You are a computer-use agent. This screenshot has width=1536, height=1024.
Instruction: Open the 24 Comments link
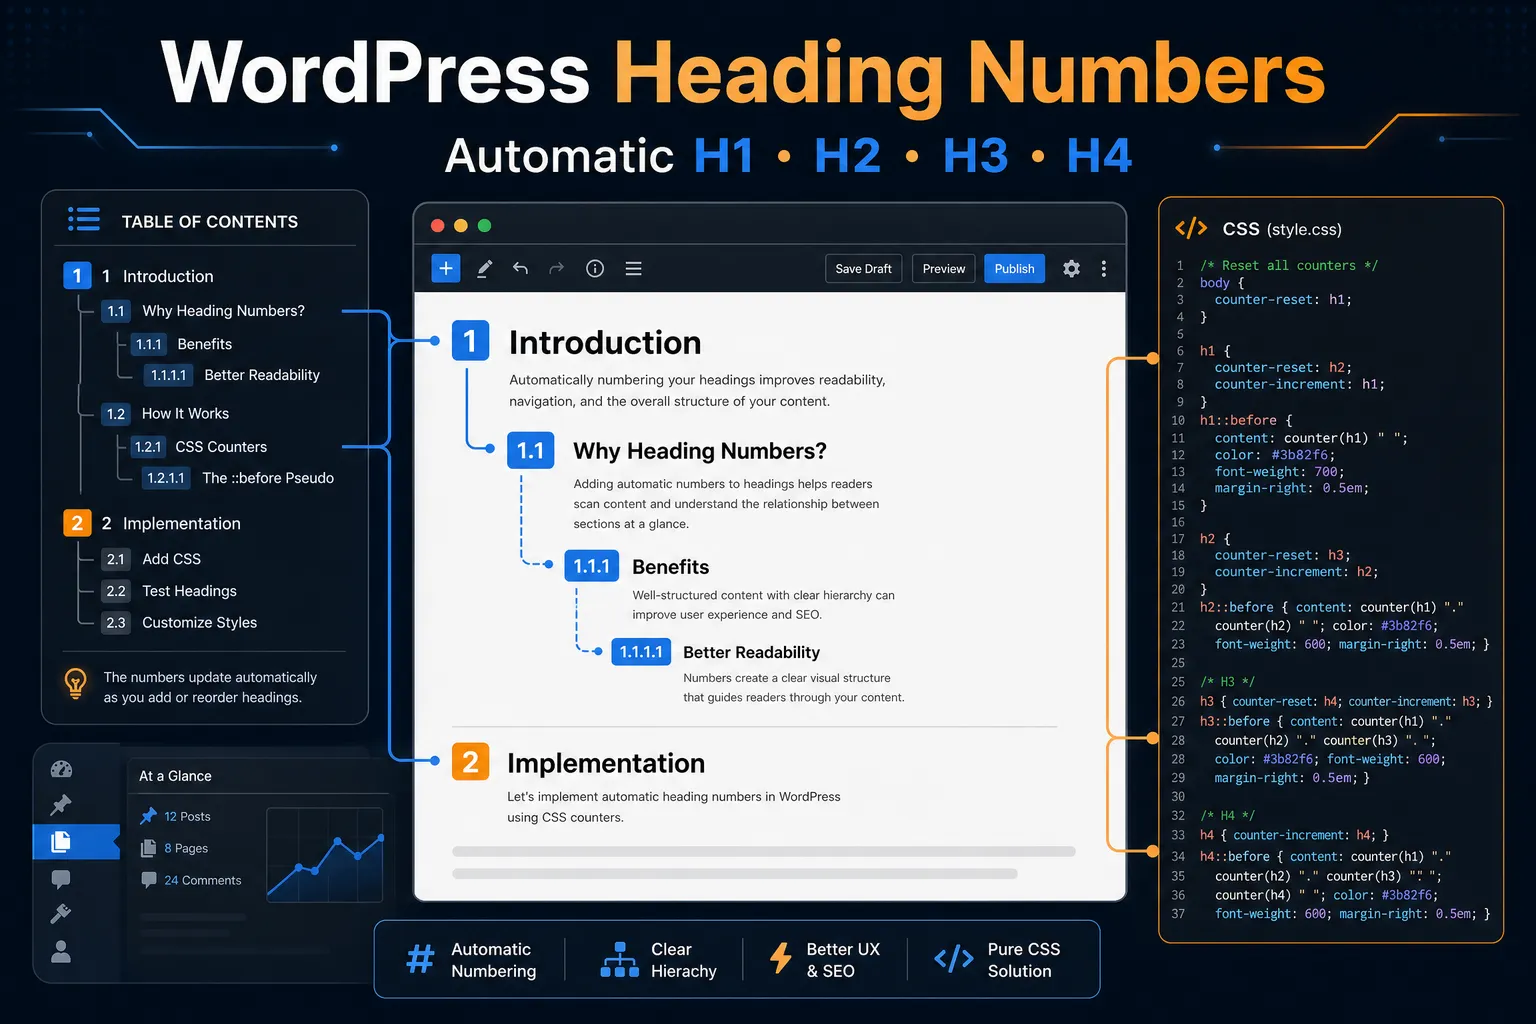[203, 880]
